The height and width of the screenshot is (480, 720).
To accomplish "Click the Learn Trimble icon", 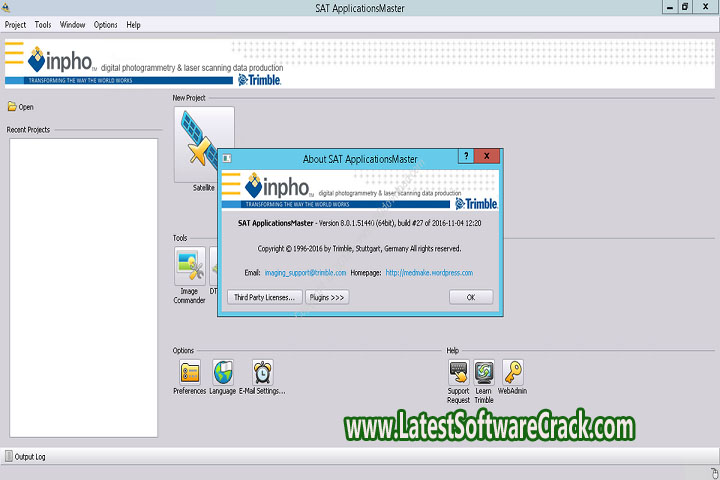I will 484,373.
